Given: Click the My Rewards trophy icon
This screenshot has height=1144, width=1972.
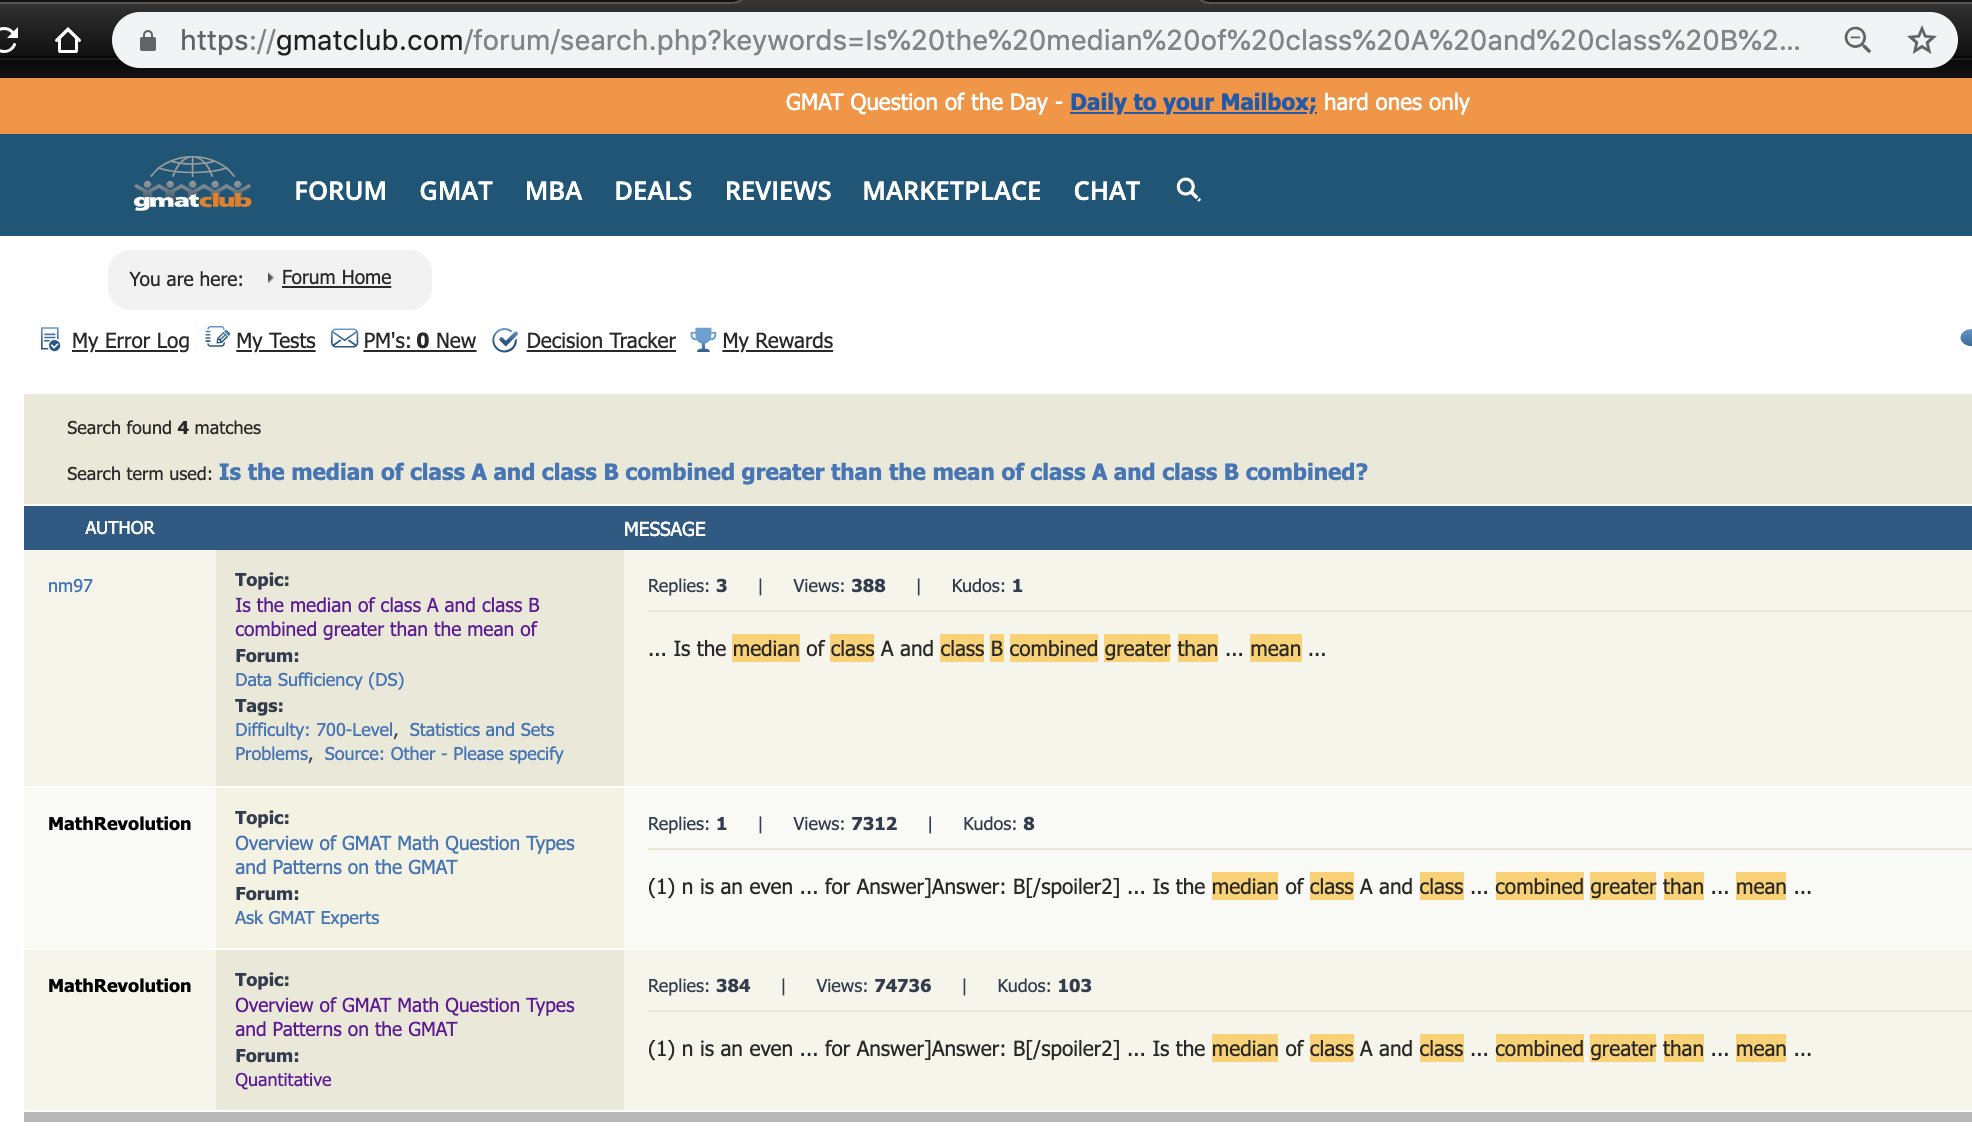Looking at the screenshot, I should (703, 339).
